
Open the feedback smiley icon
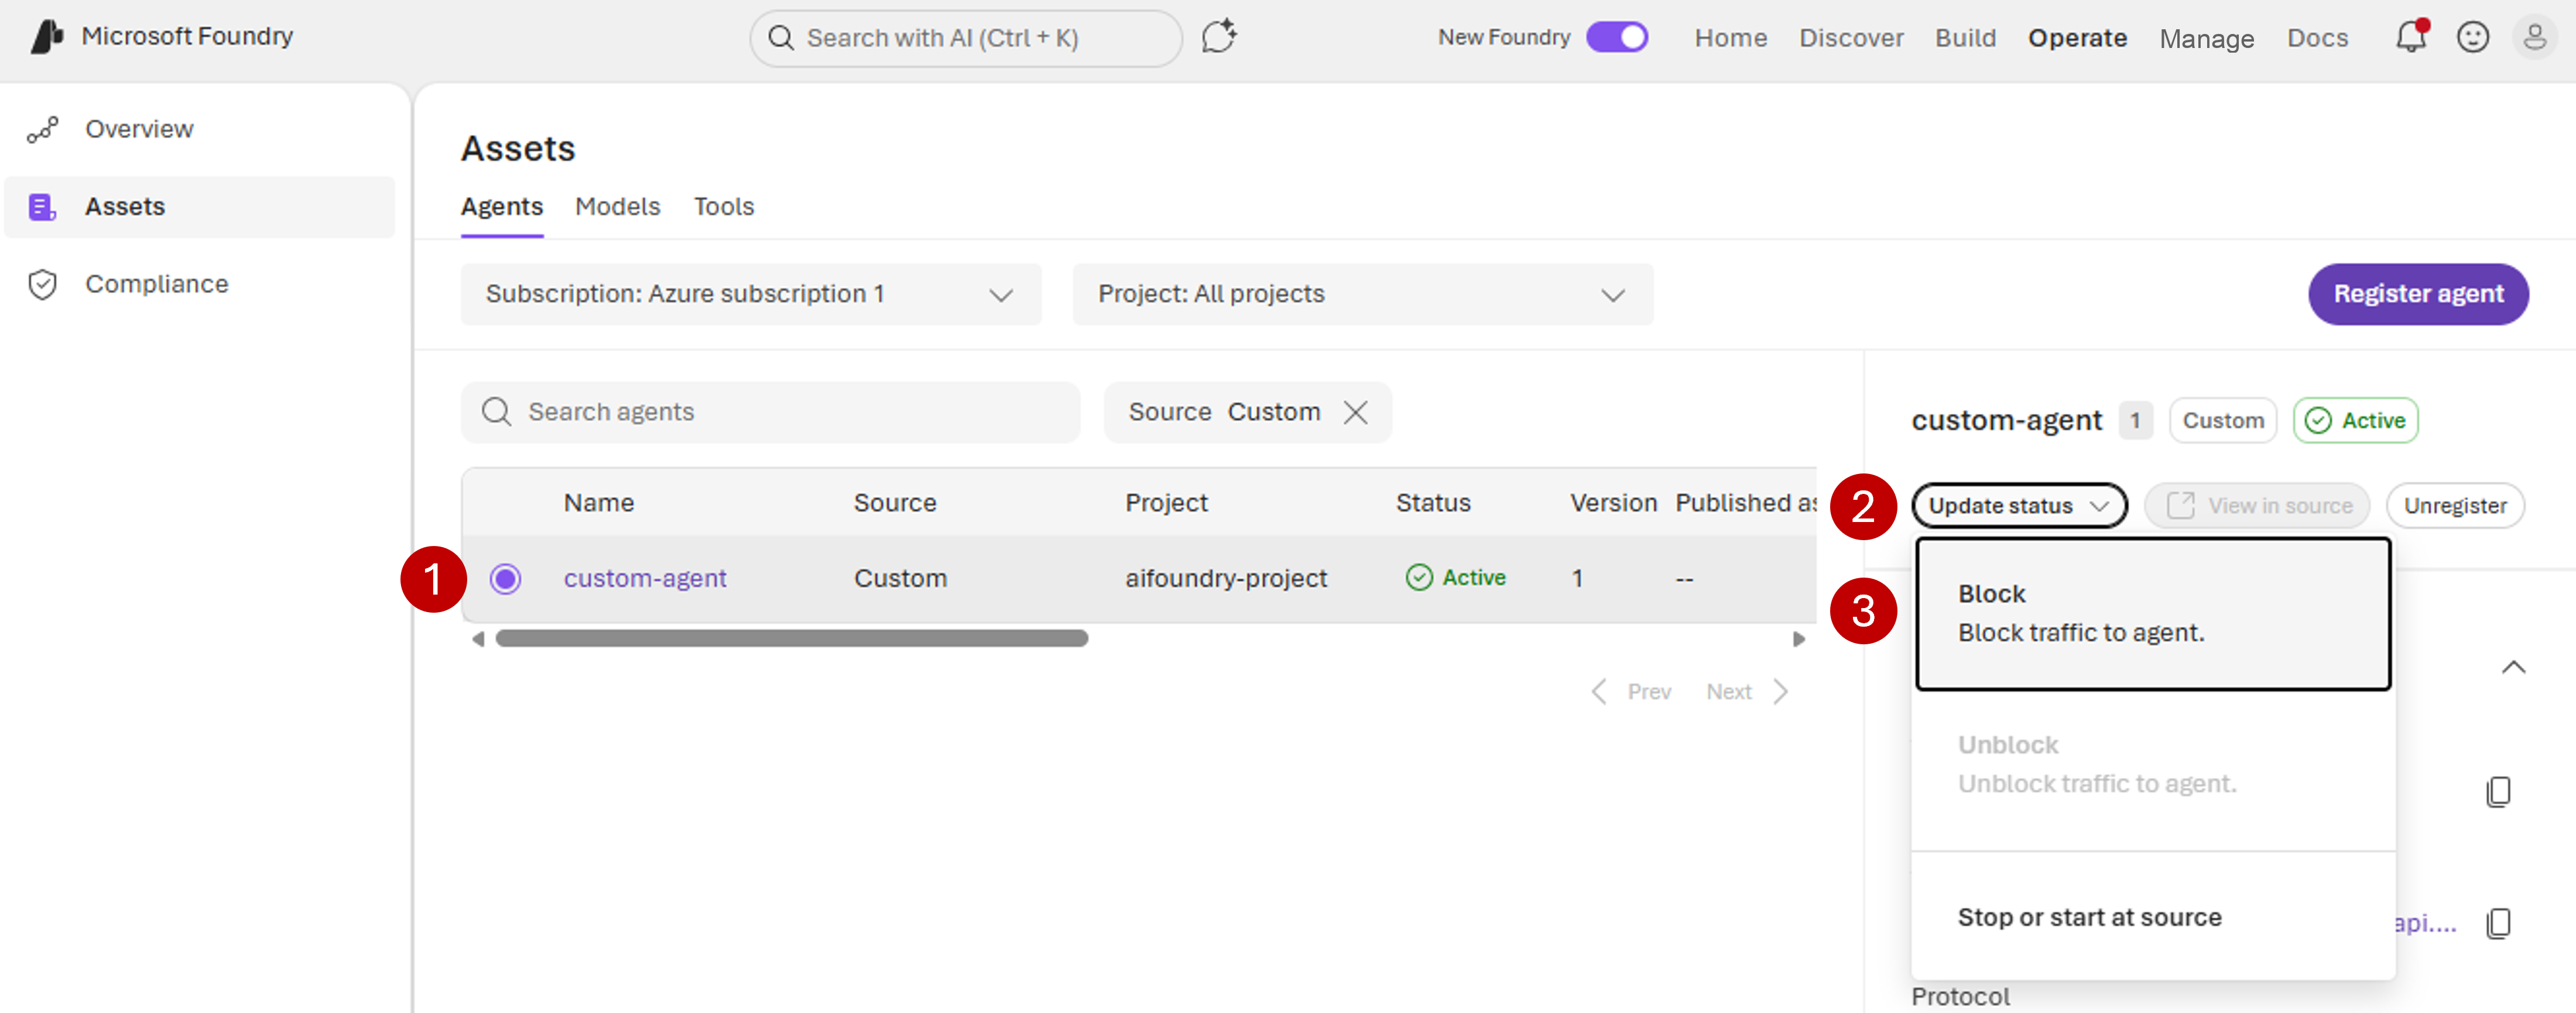pyautogui.click(x=2473, y=37)
